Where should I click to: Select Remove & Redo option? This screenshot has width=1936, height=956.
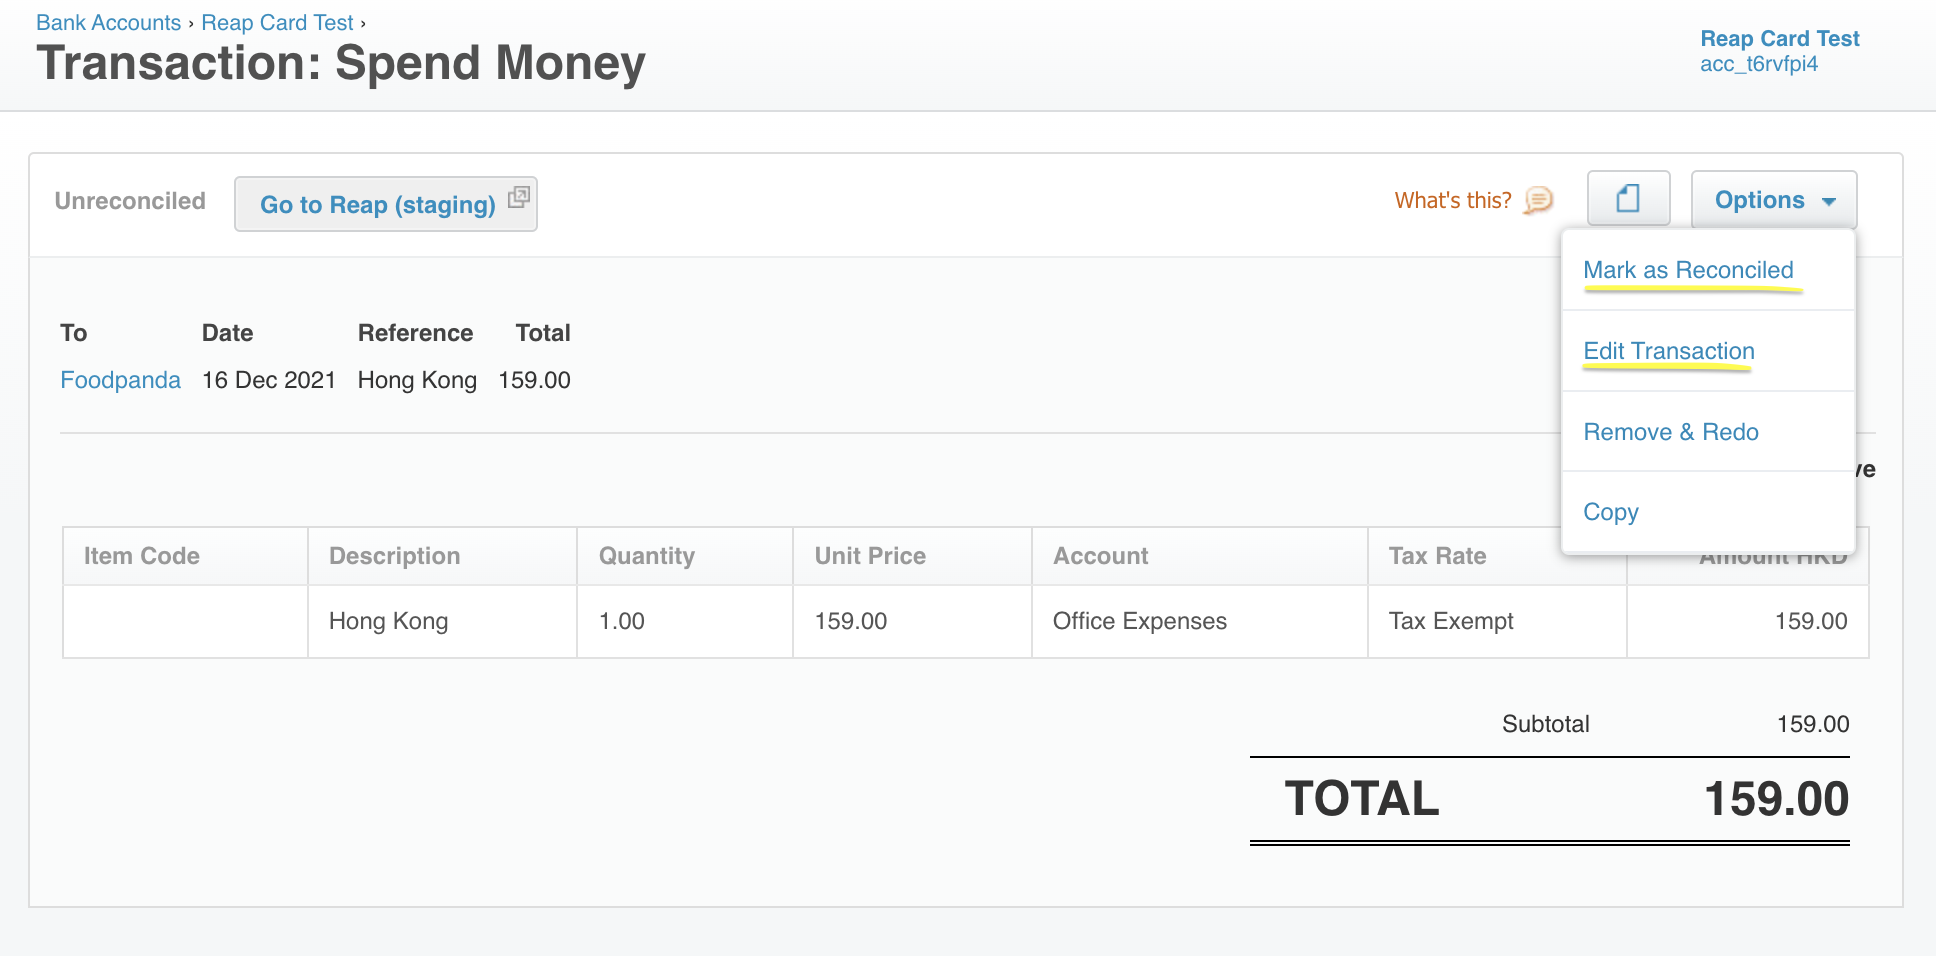point(1670,432)
